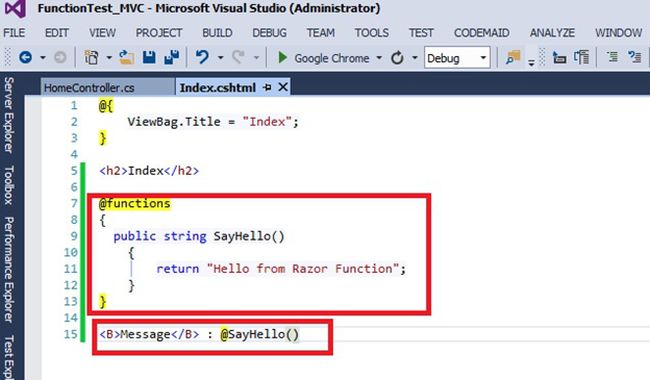Click the @SayHello() call on line 15
Viewport: 650px width, 380px height.
click(259, 334)
